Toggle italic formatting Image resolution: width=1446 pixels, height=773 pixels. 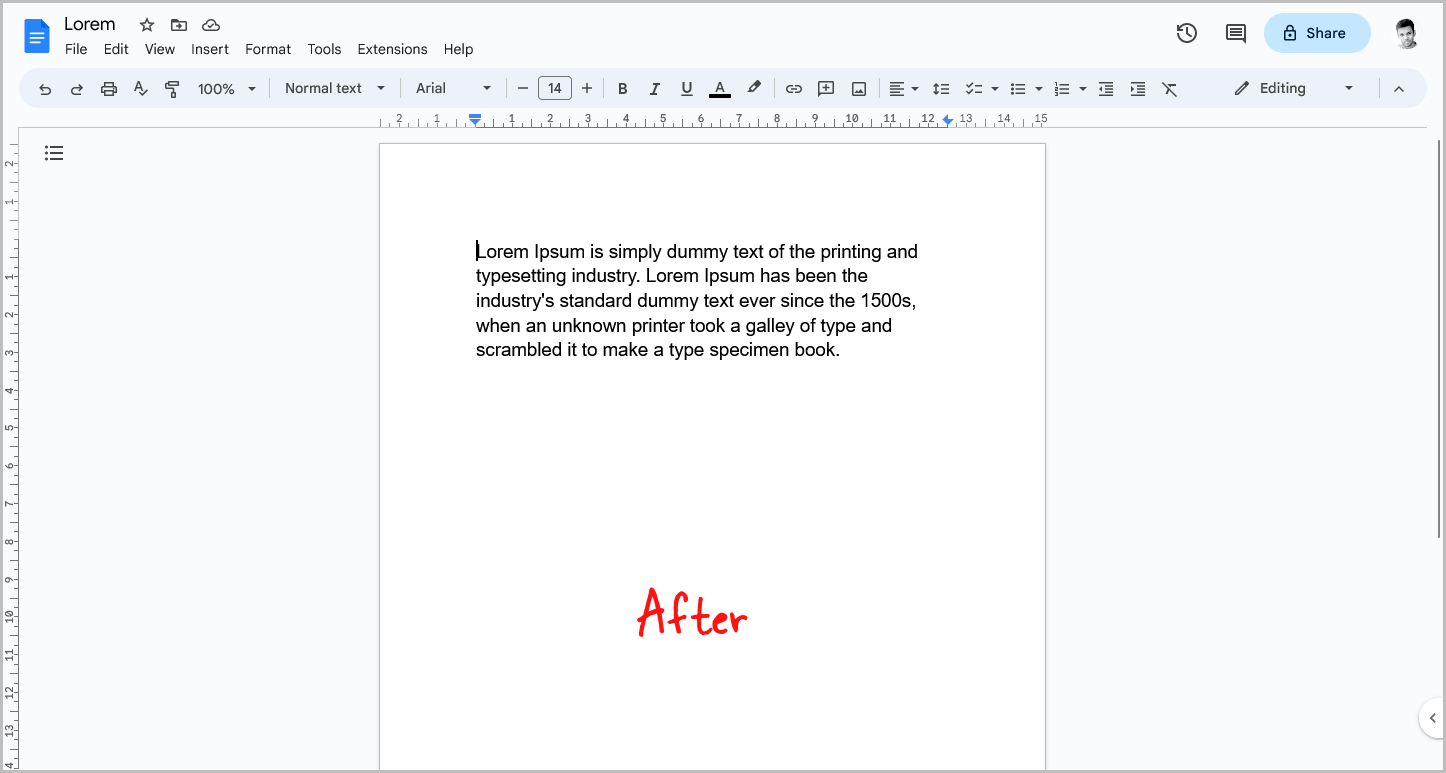(654, 88)
